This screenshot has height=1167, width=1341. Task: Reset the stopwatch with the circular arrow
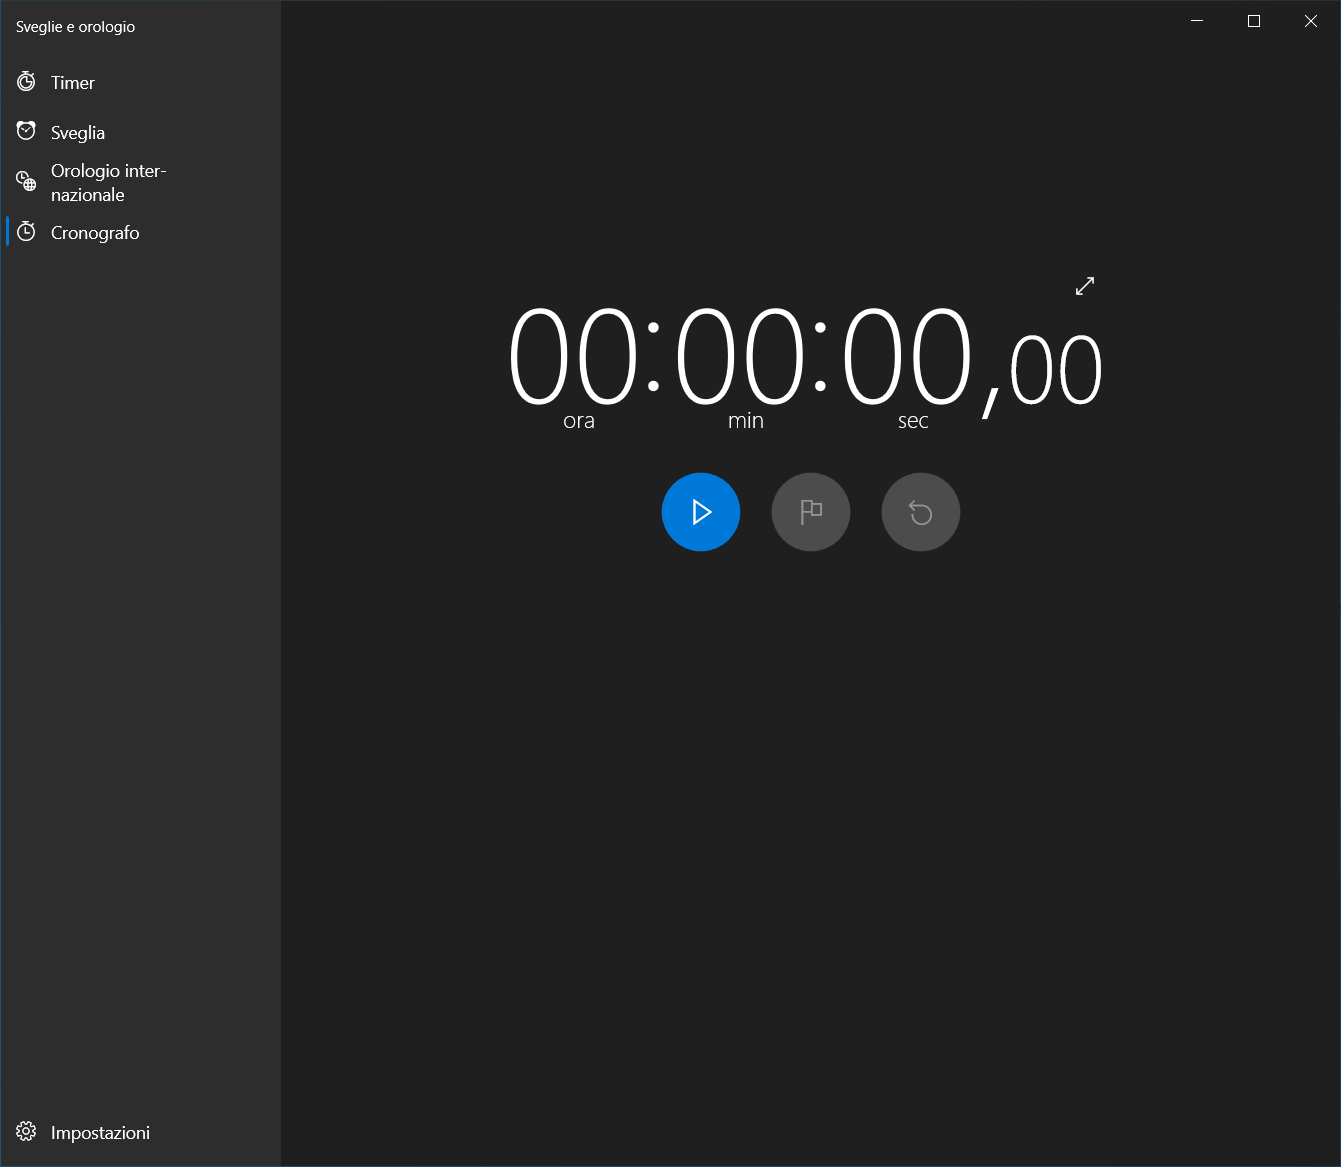[x=921, y=512]
